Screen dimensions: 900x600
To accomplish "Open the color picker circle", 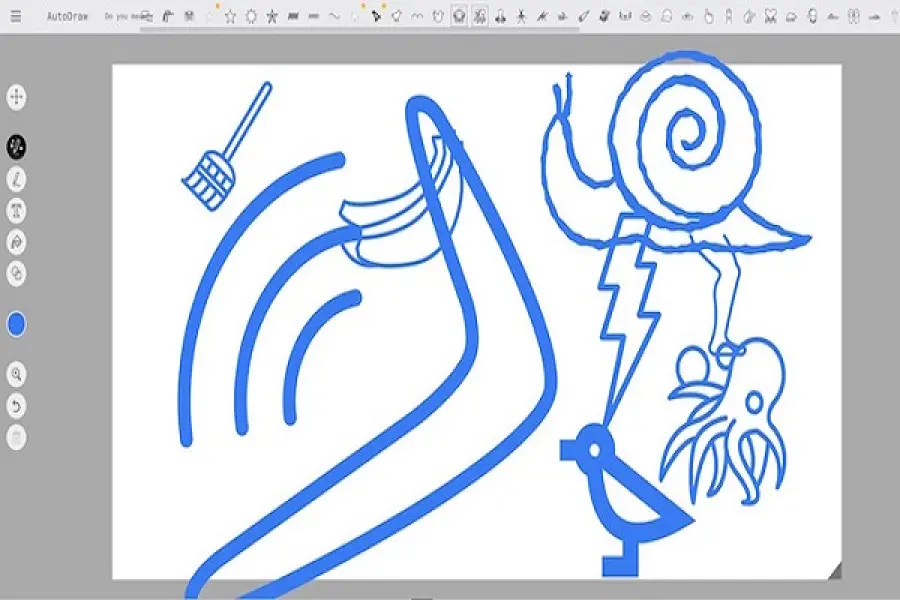I will [x=18, y=322].
